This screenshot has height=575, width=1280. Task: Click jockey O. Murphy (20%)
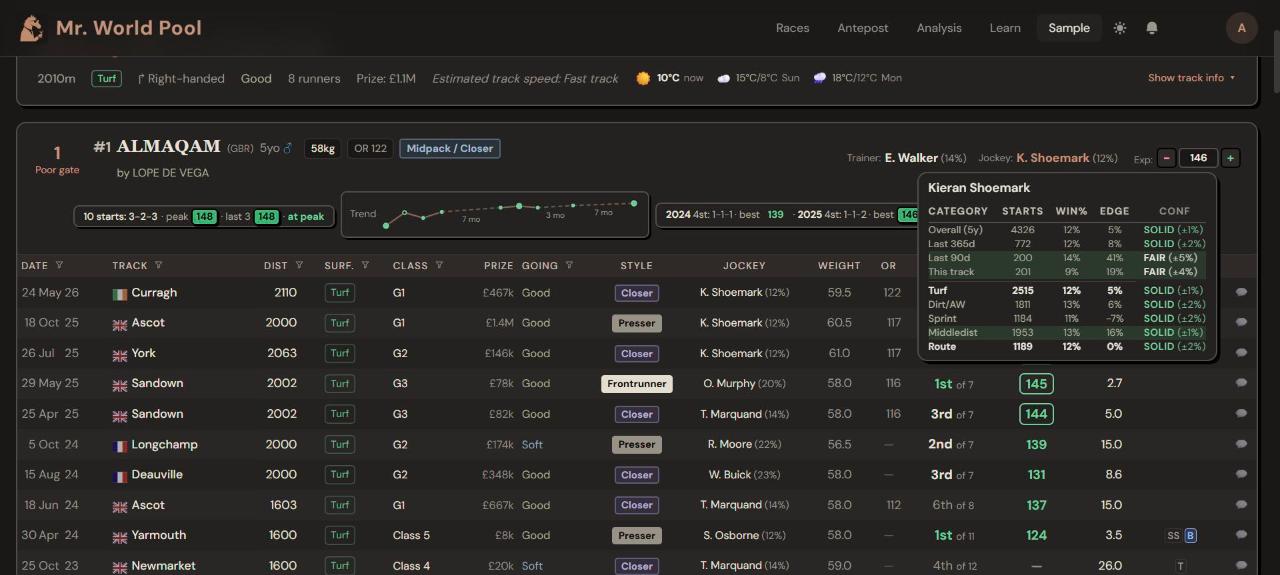pos(744,384)
